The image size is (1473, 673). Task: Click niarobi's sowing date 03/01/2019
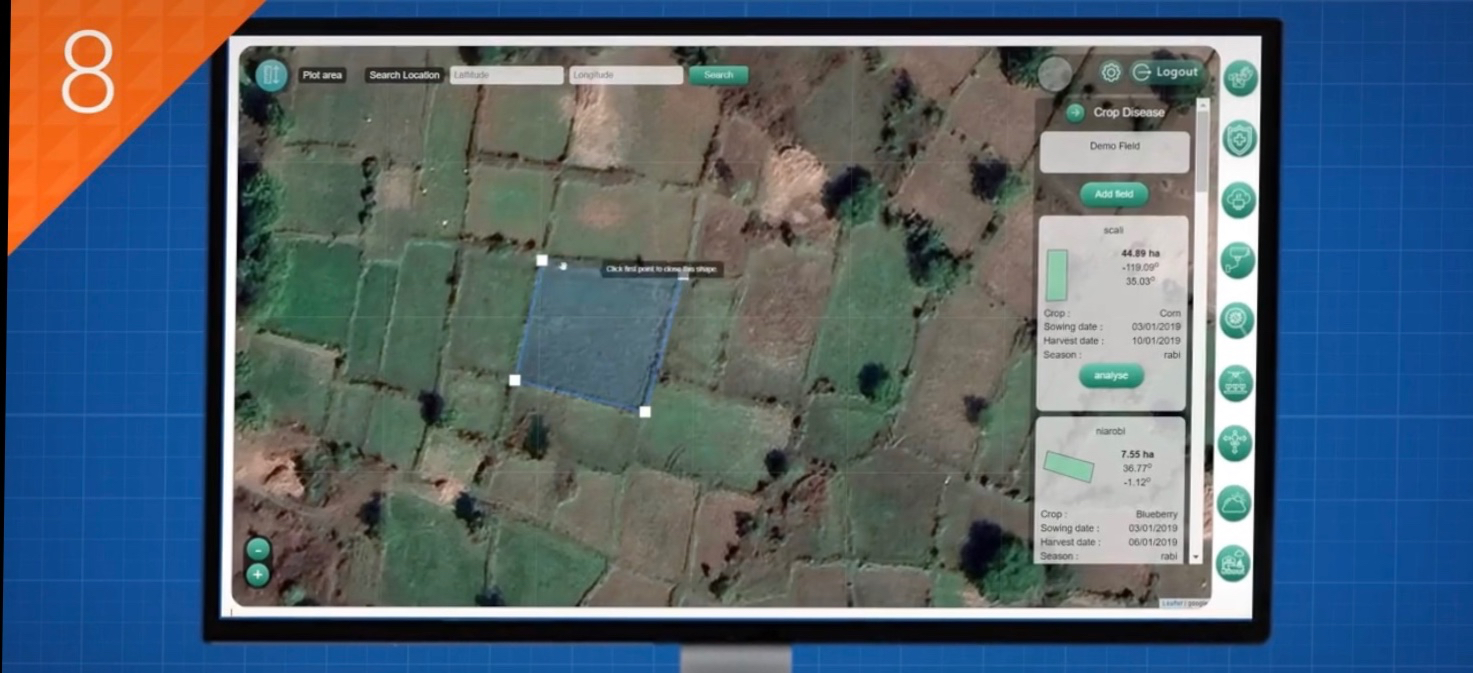[x=1154, y=528]
